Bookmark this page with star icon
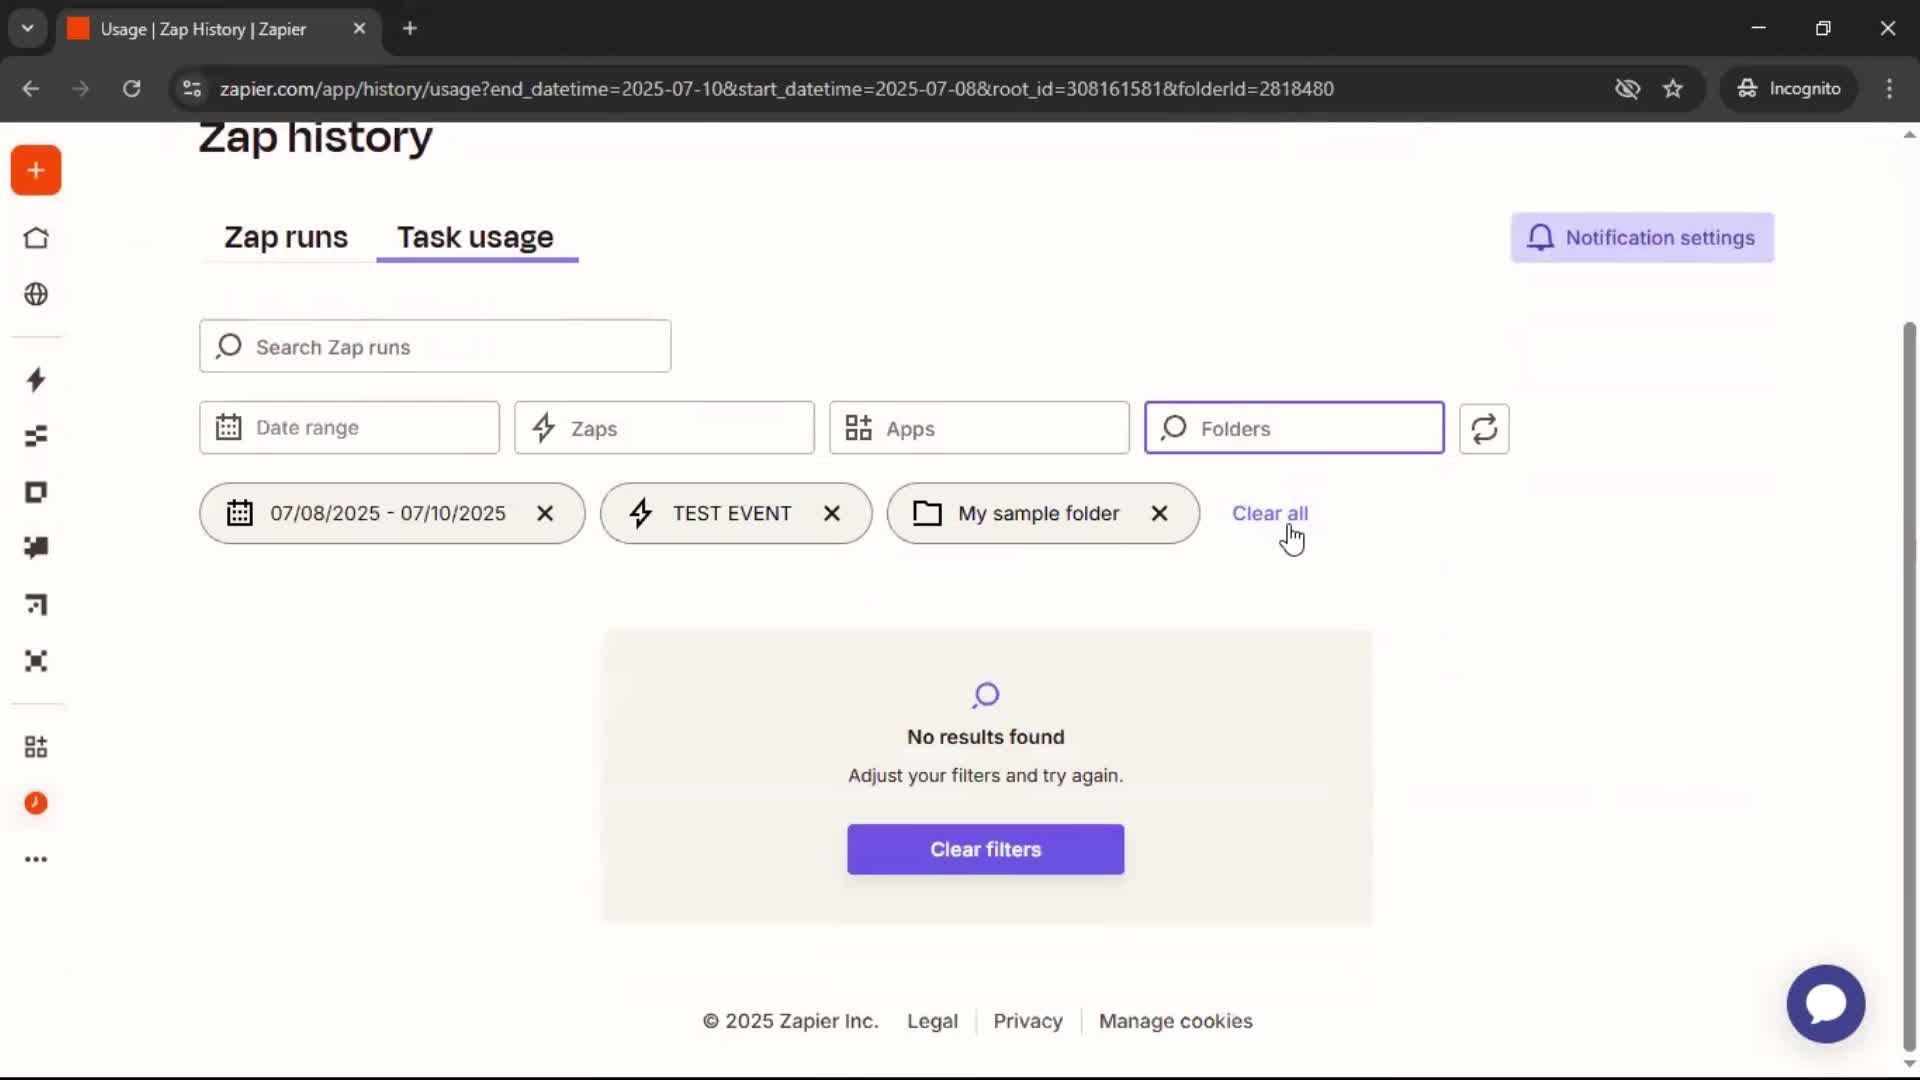Screen dimensions: 1920x1080 (1673, 88)
